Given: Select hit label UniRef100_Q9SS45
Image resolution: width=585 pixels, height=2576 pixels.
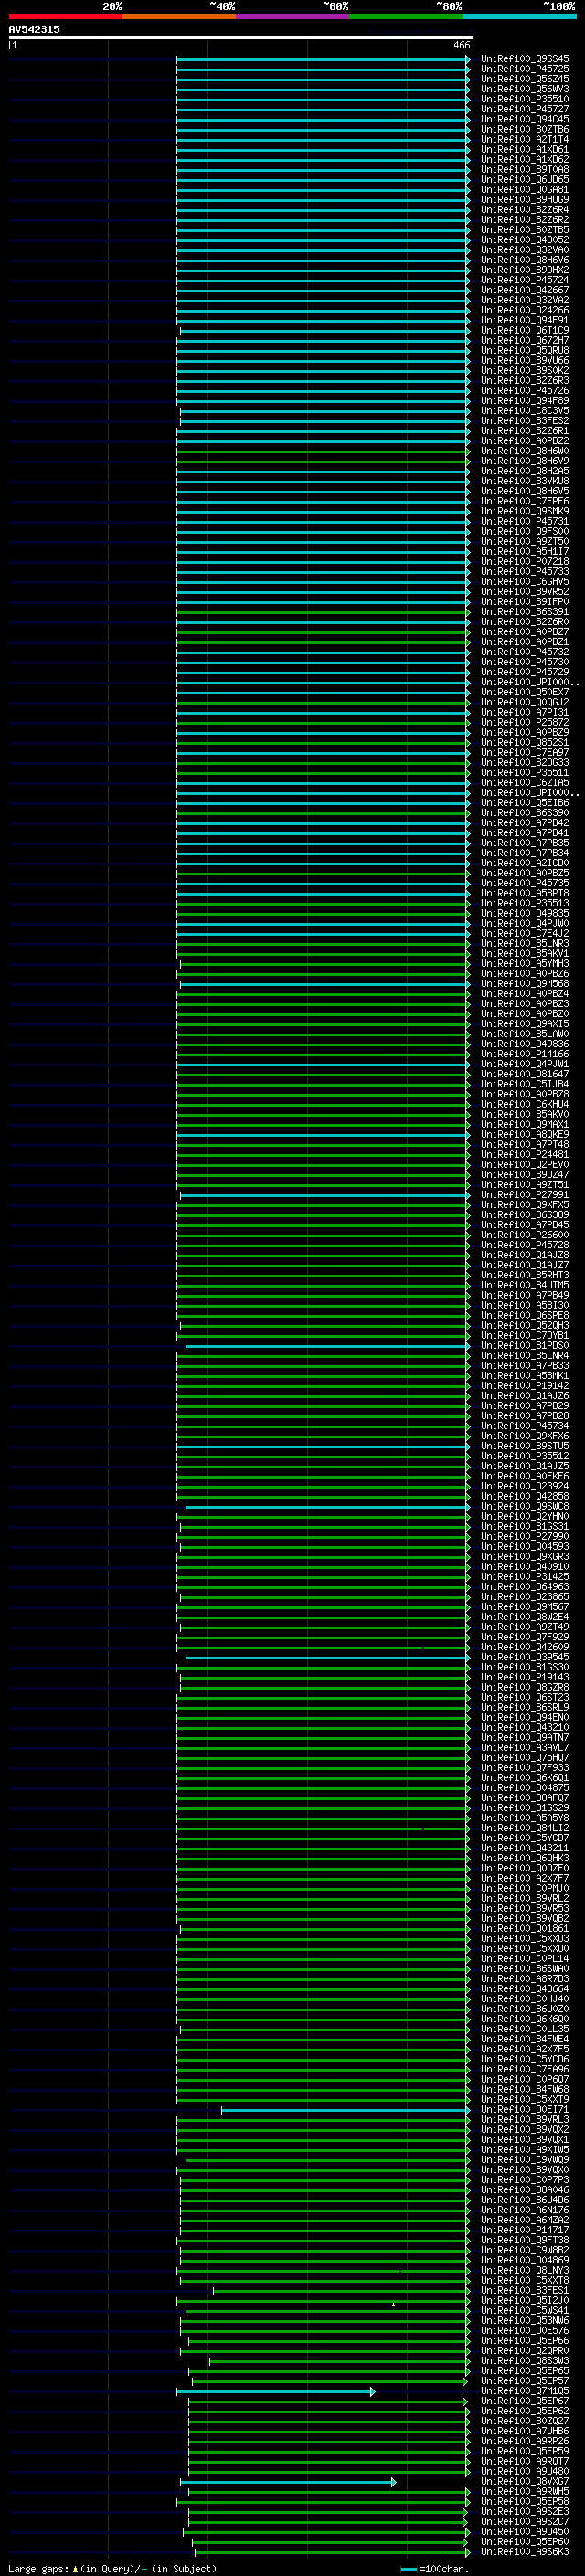Looking at the screenshot, I should (x=525, y=59).
